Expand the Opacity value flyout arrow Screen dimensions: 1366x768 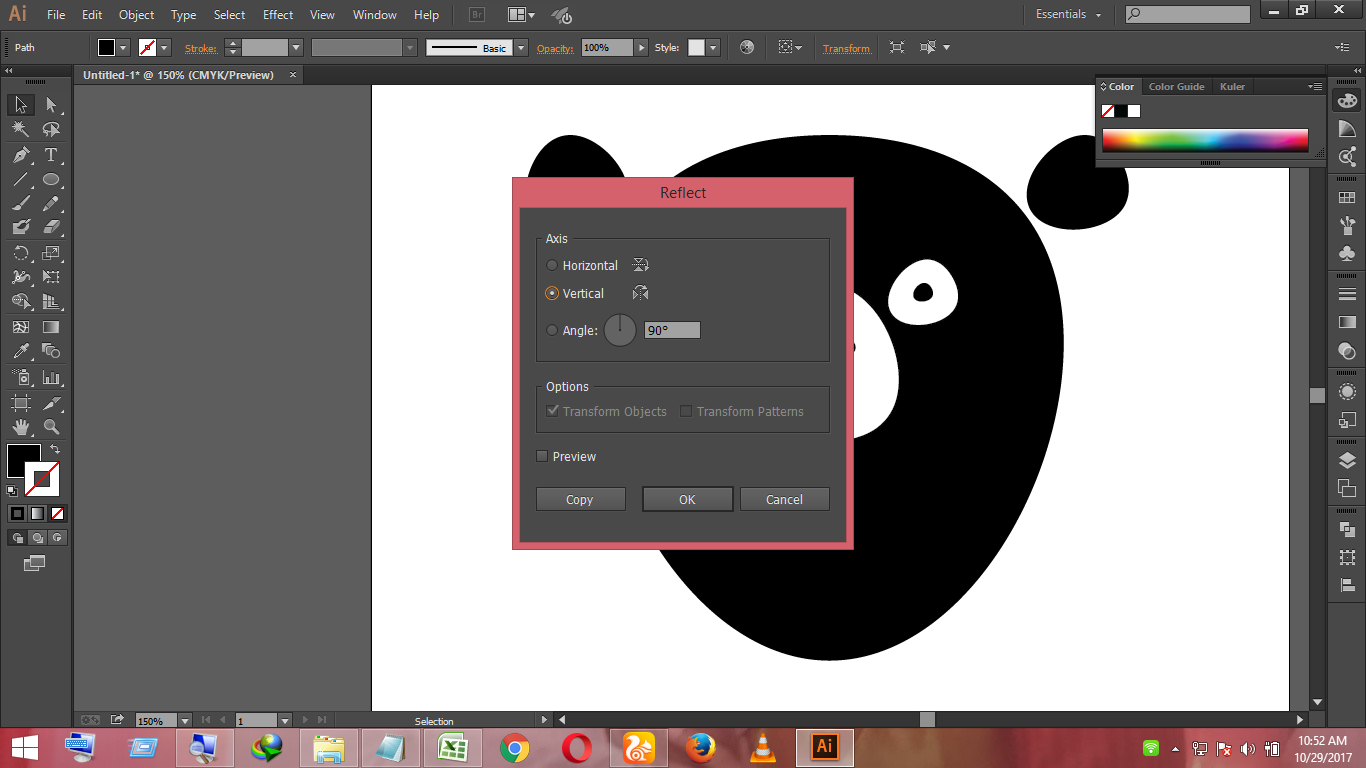point(641,48)
